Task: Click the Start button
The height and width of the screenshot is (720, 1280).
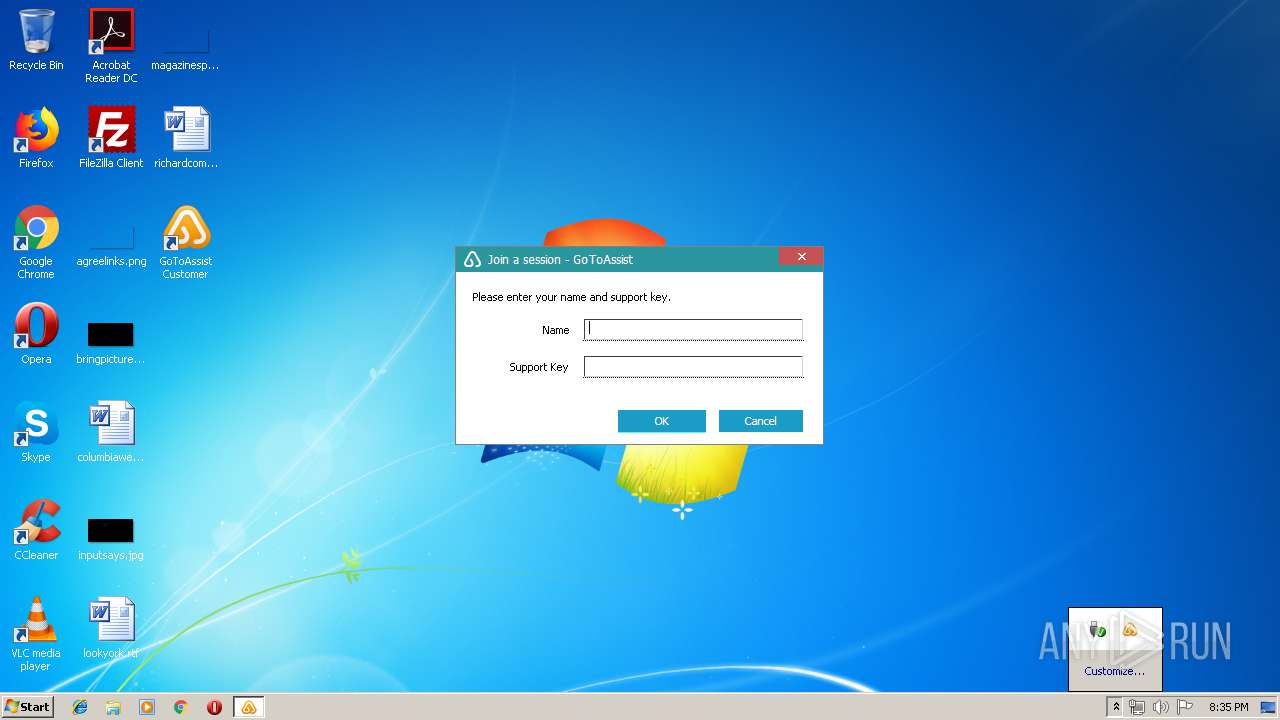Action: click(28, 707)
